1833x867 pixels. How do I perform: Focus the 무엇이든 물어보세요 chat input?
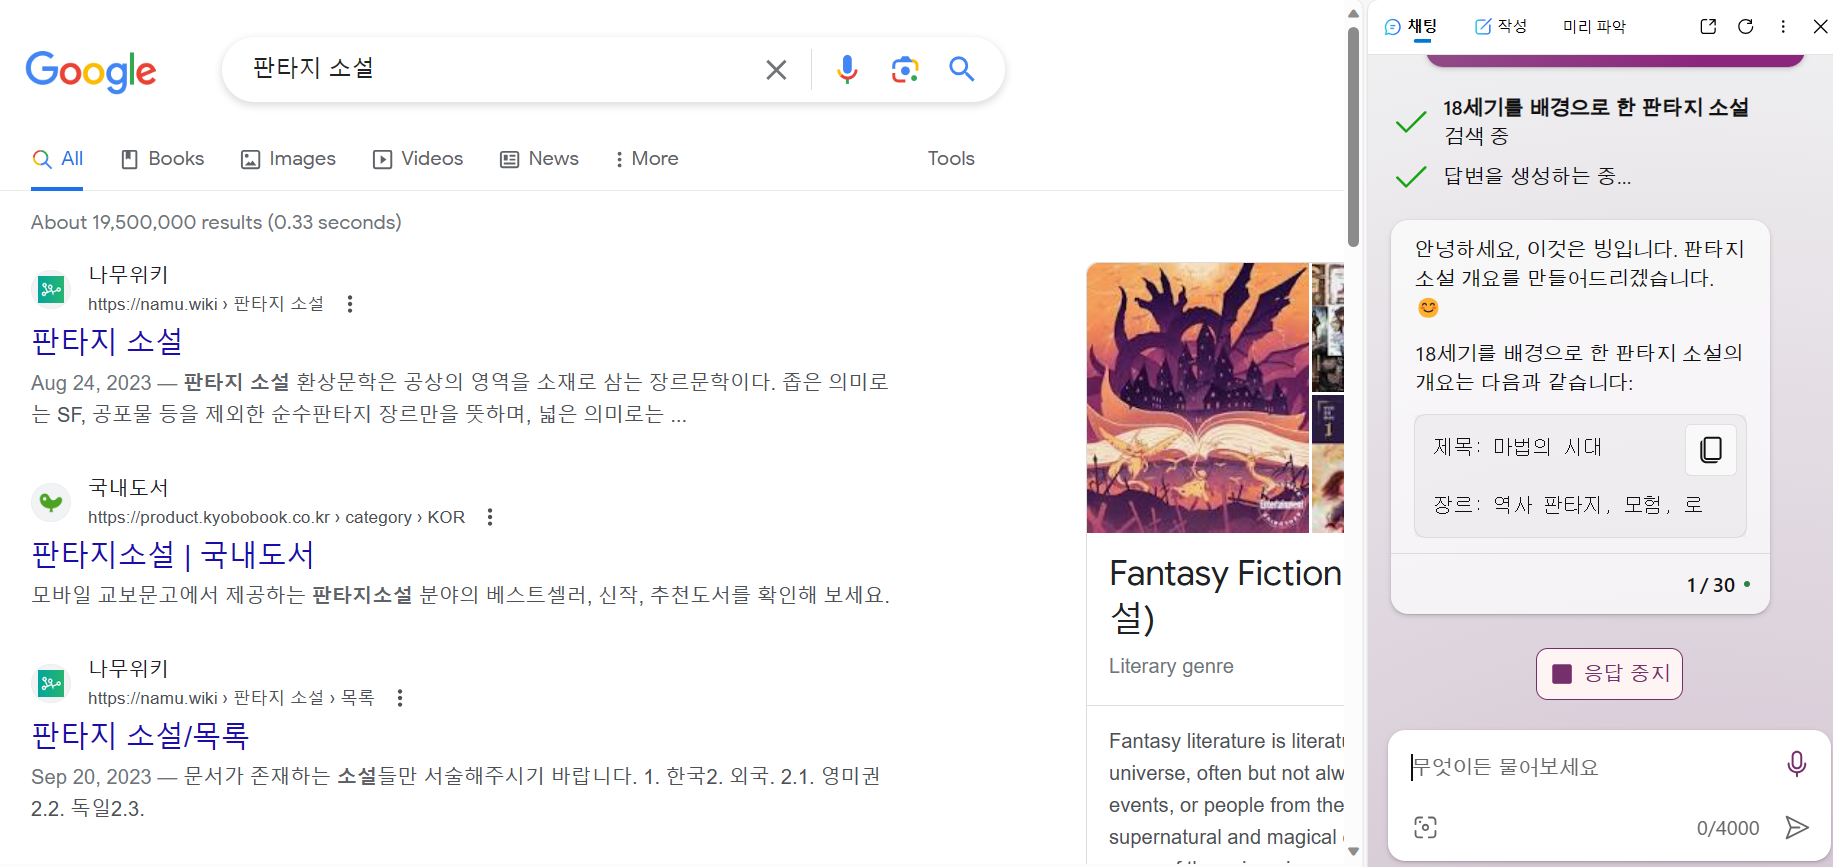(x=1590, y=767)
